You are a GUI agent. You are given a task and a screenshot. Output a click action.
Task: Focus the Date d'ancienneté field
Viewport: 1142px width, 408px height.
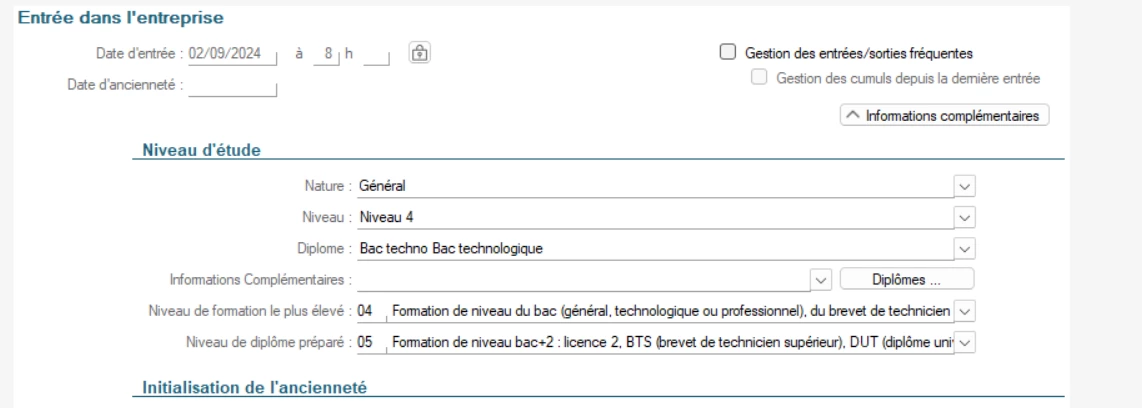pos(231,85)
